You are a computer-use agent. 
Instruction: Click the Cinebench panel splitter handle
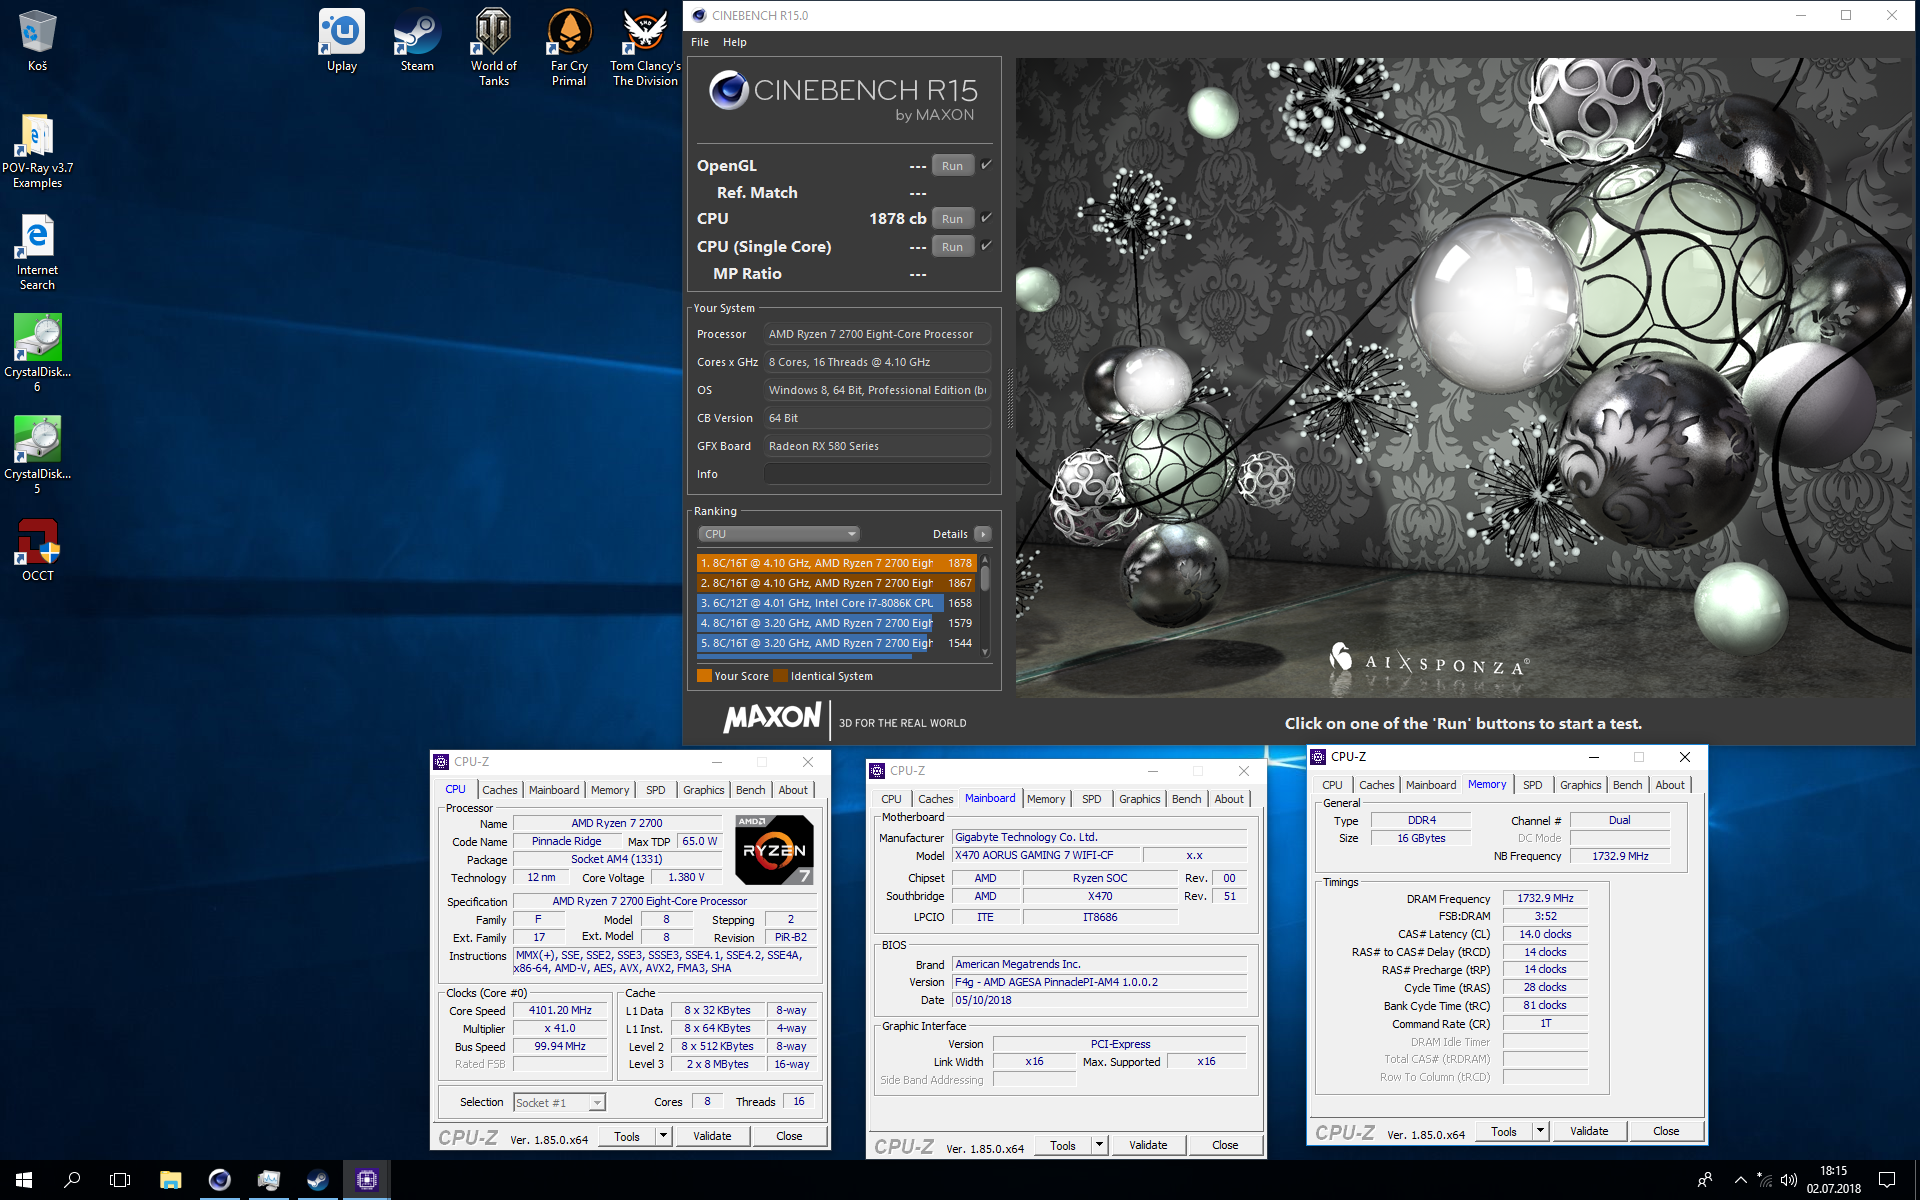pyautogui.click(x=1010, y=400)
